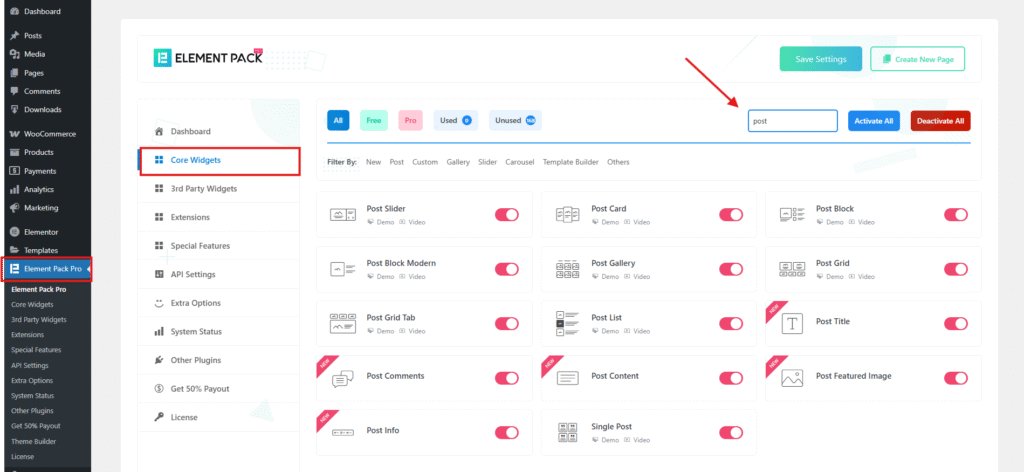Click the Post Slider widget icon
1024x472 pixels.
(343, 214)
